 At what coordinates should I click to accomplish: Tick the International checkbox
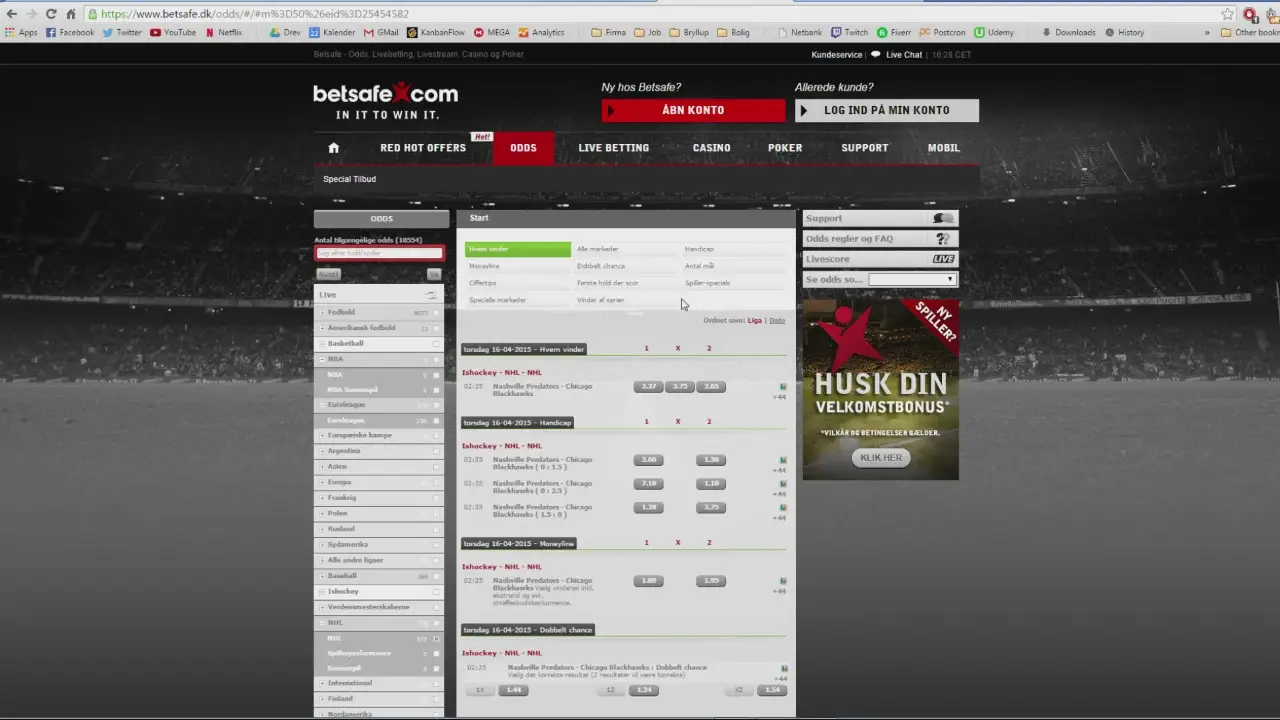[x=436, y=684]
